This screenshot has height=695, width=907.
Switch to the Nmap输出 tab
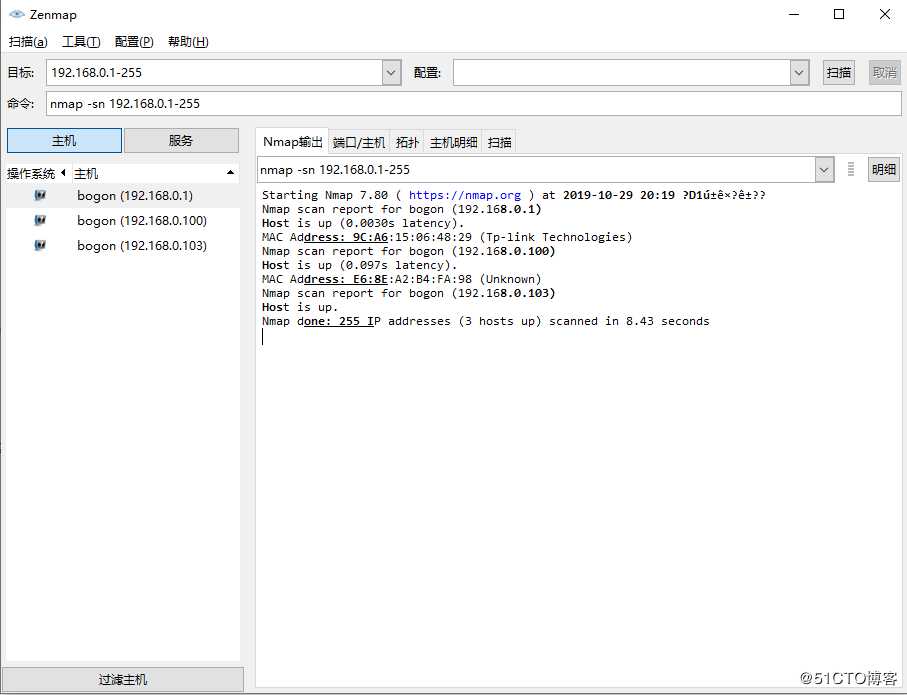point(293,142)
